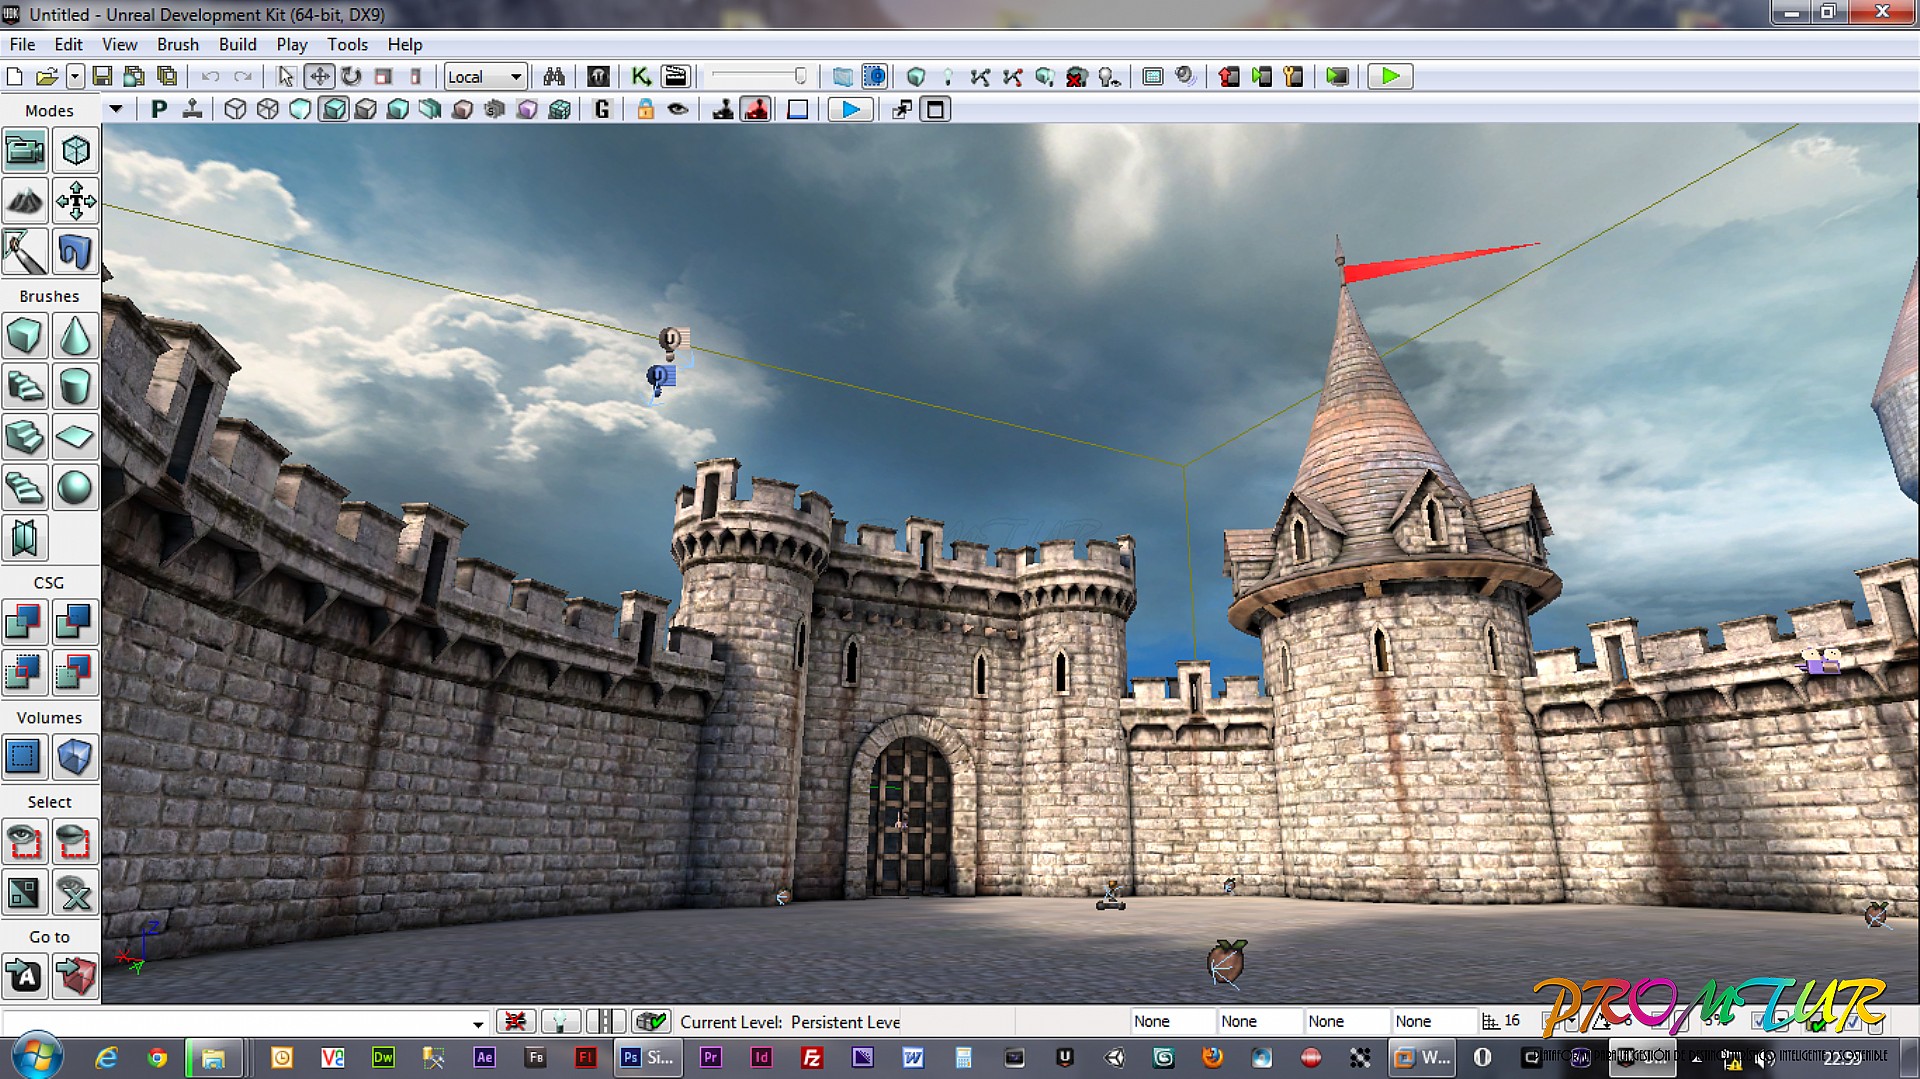Add a Volume with the blue cube icon
The image size is (1920, 1079).
pos(75,757)
